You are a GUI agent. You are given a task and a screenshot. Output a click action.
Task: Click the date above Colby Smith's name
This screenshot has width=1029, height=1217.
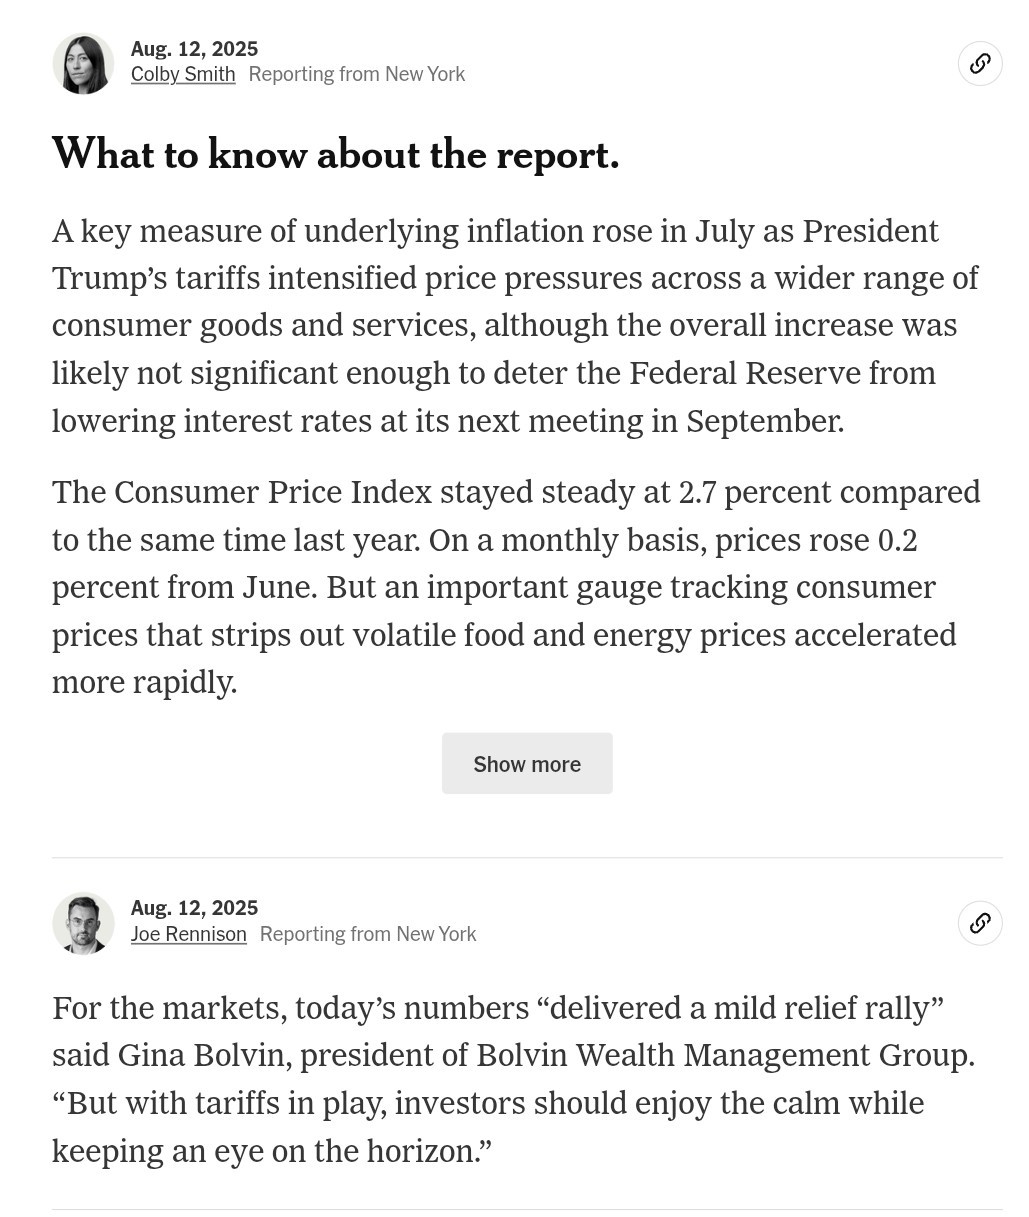[194, 49]
